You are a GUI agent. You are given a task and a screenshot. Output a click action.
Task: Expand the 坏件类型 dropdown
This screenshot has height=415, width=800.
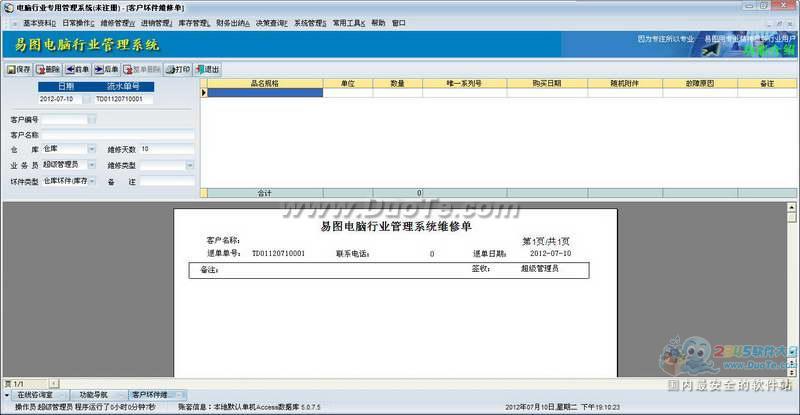point(92,181)
